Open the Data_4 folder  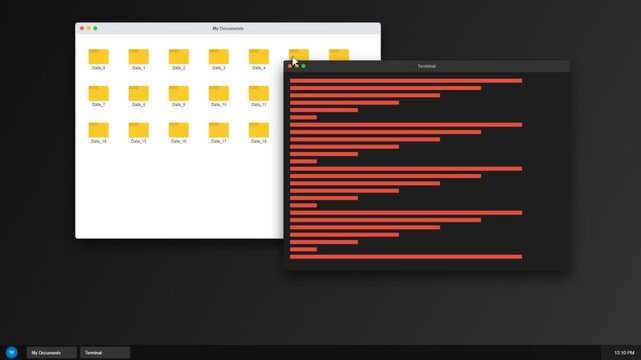[259, 57]
